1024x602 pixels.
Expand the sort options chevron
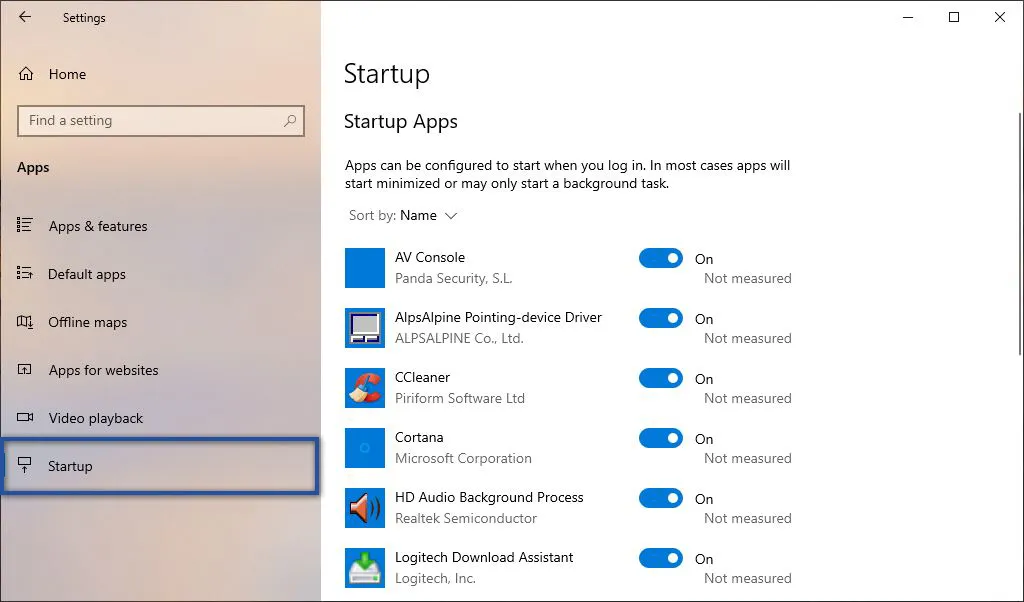pyautogui.click(x=450, y=215)
